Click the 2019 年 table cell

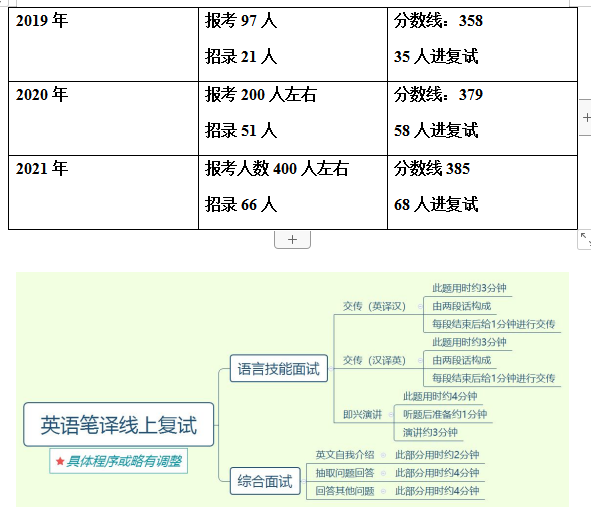click(x=103, y=44)
